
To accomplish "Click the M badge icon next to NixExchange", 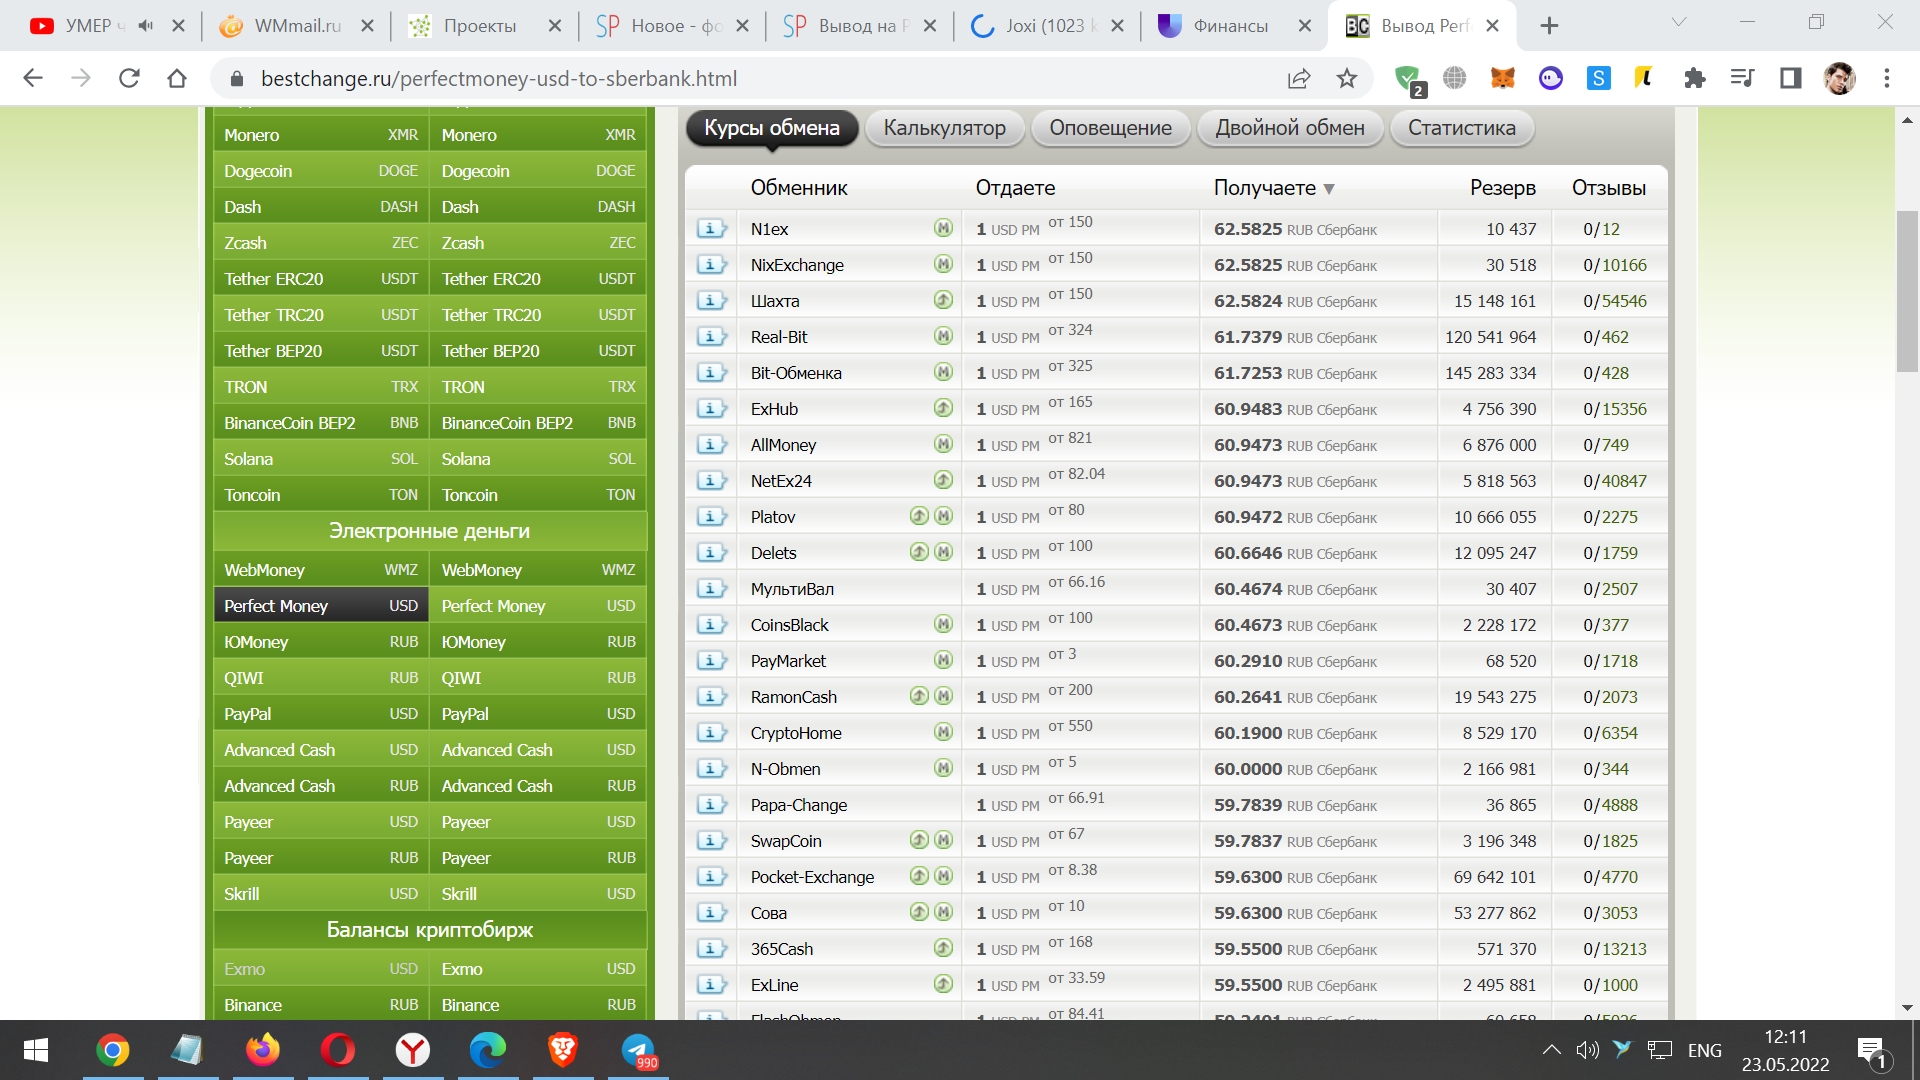I will 943,264.
